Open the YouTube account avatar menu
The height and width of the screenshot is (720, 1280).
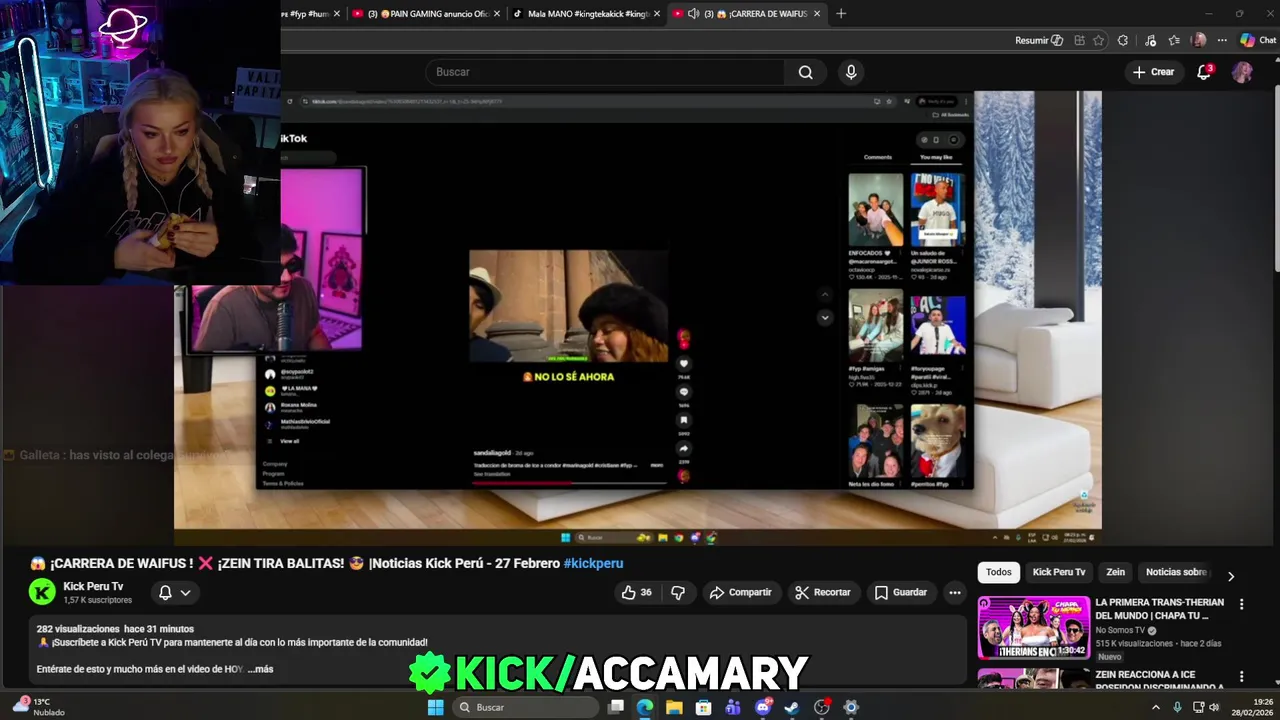click(x=1242, y=72)
